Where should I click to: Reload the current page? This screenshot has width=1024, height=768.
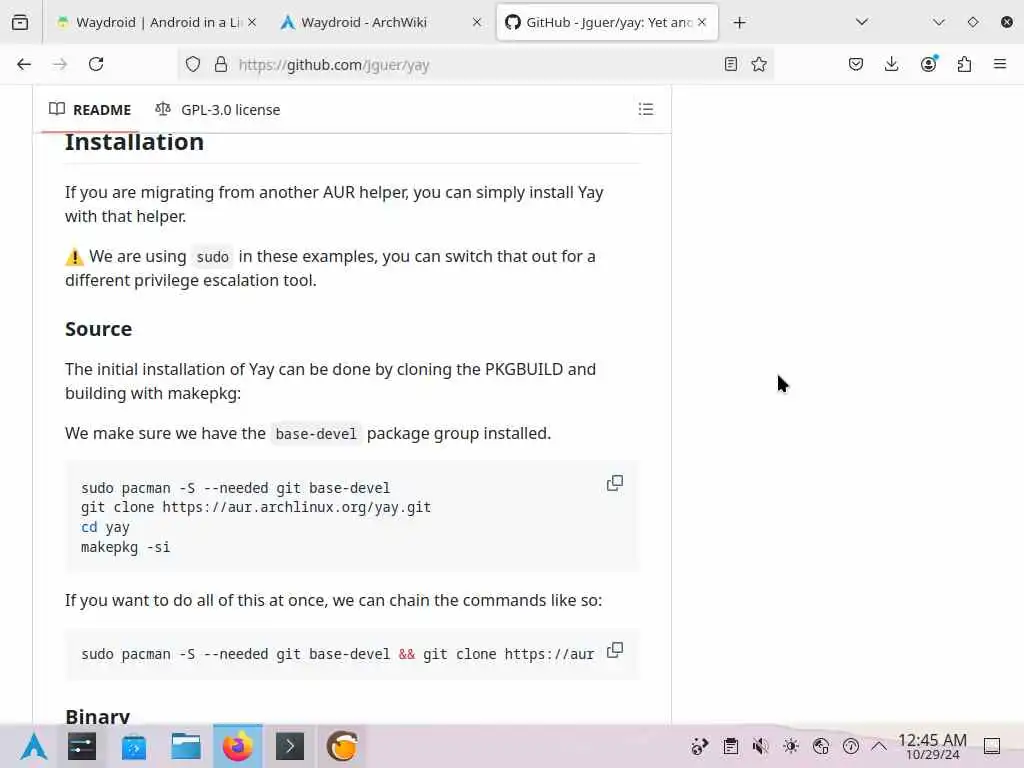point(96,64)
